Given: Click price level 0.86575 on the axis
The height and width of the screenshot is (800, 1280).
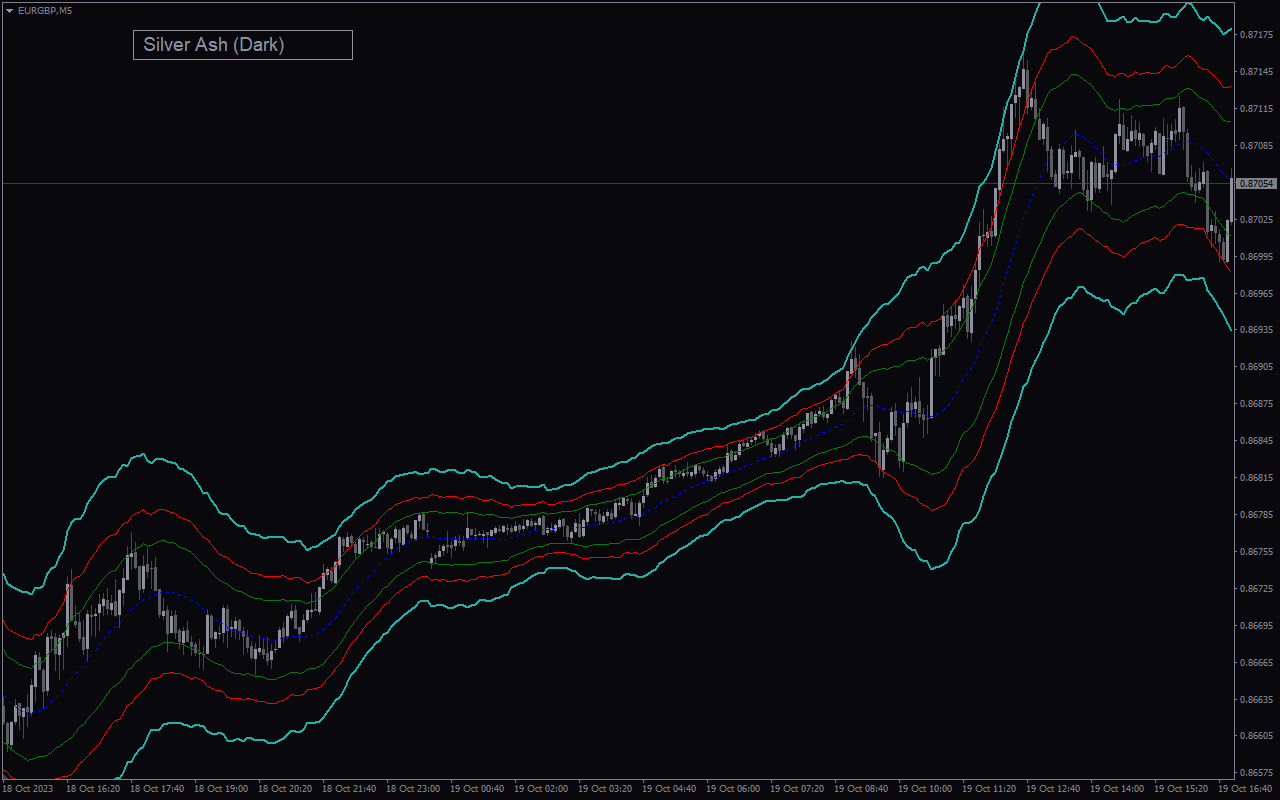Looking at the screenshot, I should (x=1256, y=773).
